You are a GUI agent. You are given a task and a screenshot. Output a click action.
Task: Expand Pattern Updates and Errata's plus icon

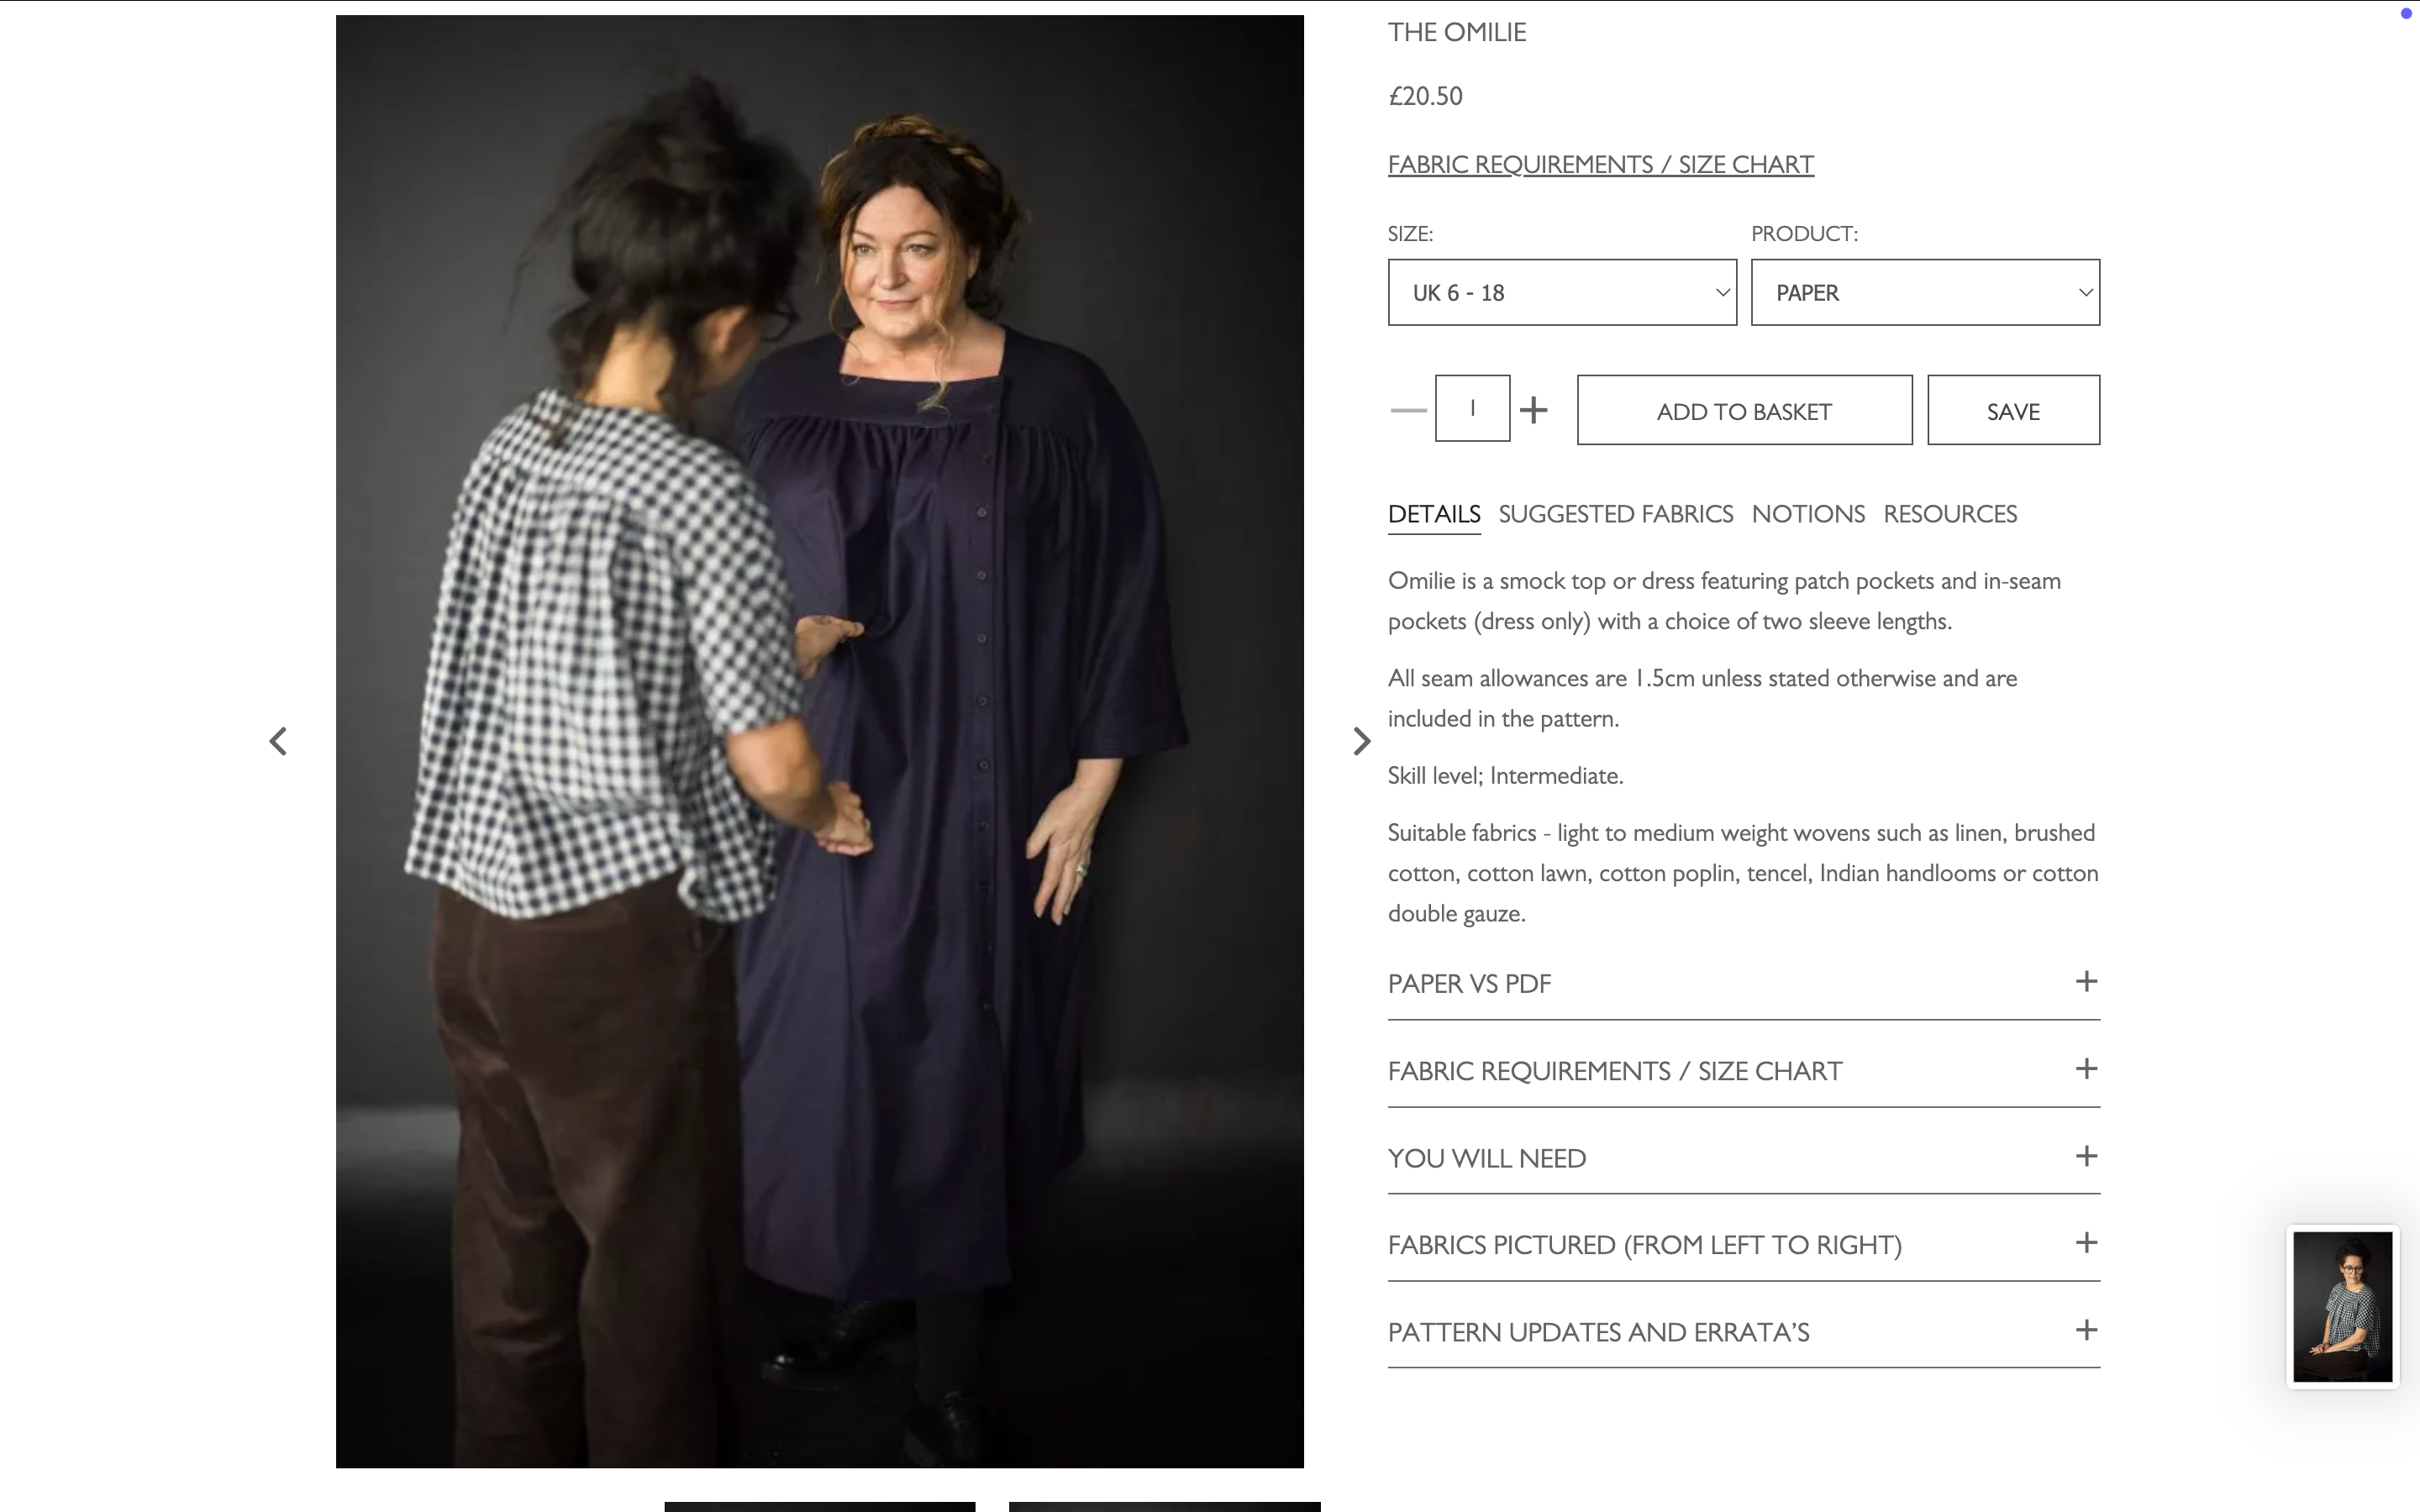pyautogui.click(x=2086, y=1331)
